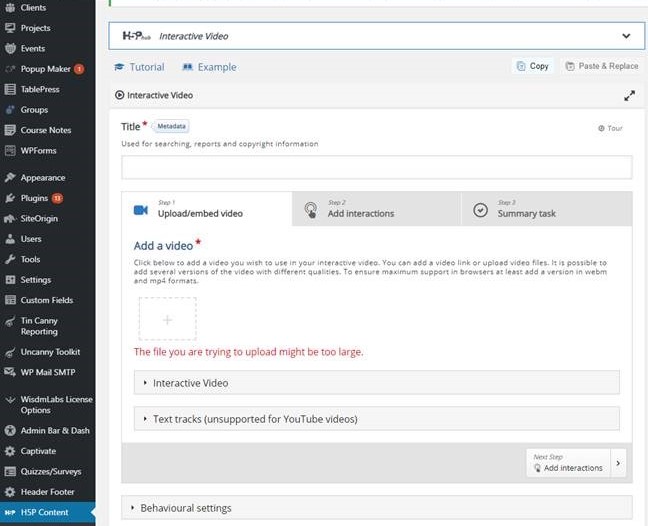Start the Tour guide
Viewport: 648px width, 526px height.
click(610, 129)
